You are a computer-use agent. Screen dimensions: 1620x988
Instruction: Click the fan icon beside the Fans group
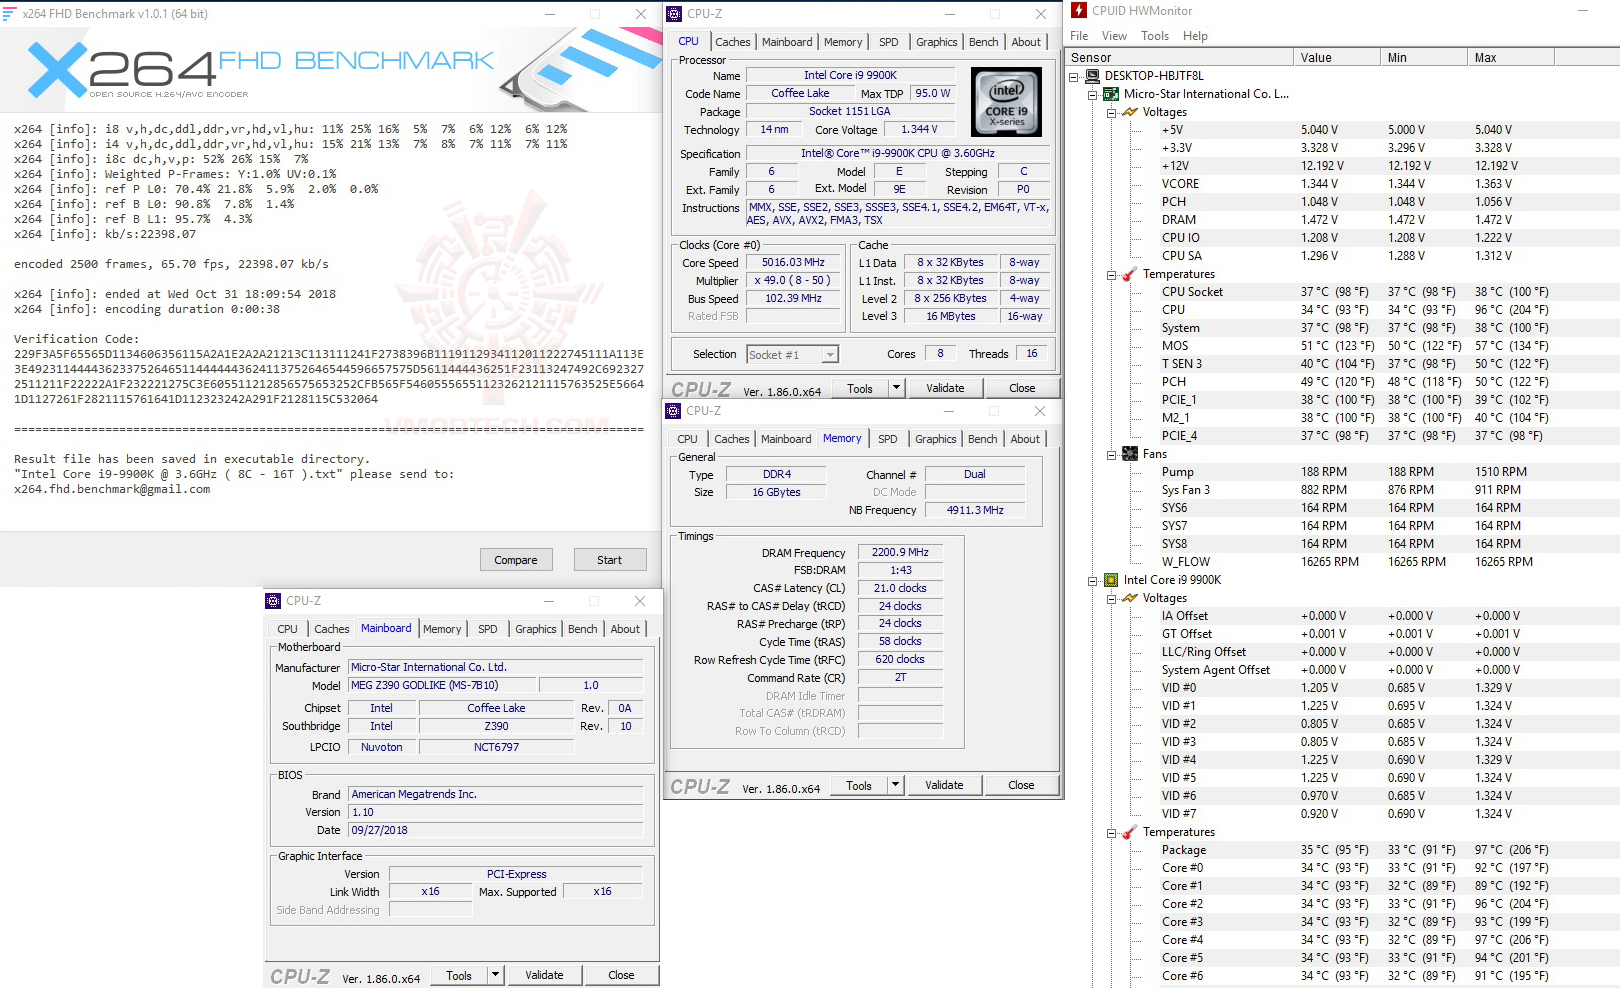point(1129,453)
